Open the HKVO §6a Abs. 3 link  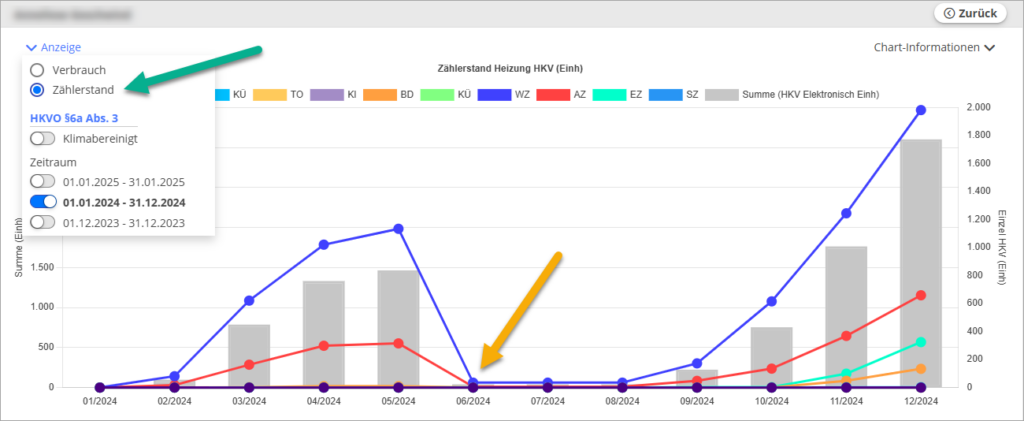[76, 117]
